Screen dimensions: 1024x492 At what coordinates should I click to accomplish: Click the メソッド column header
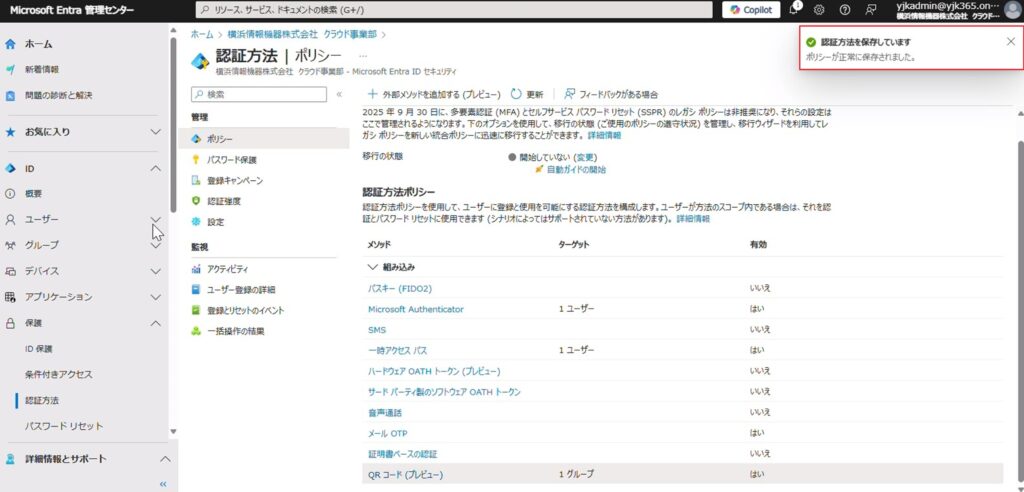(379, 244)
